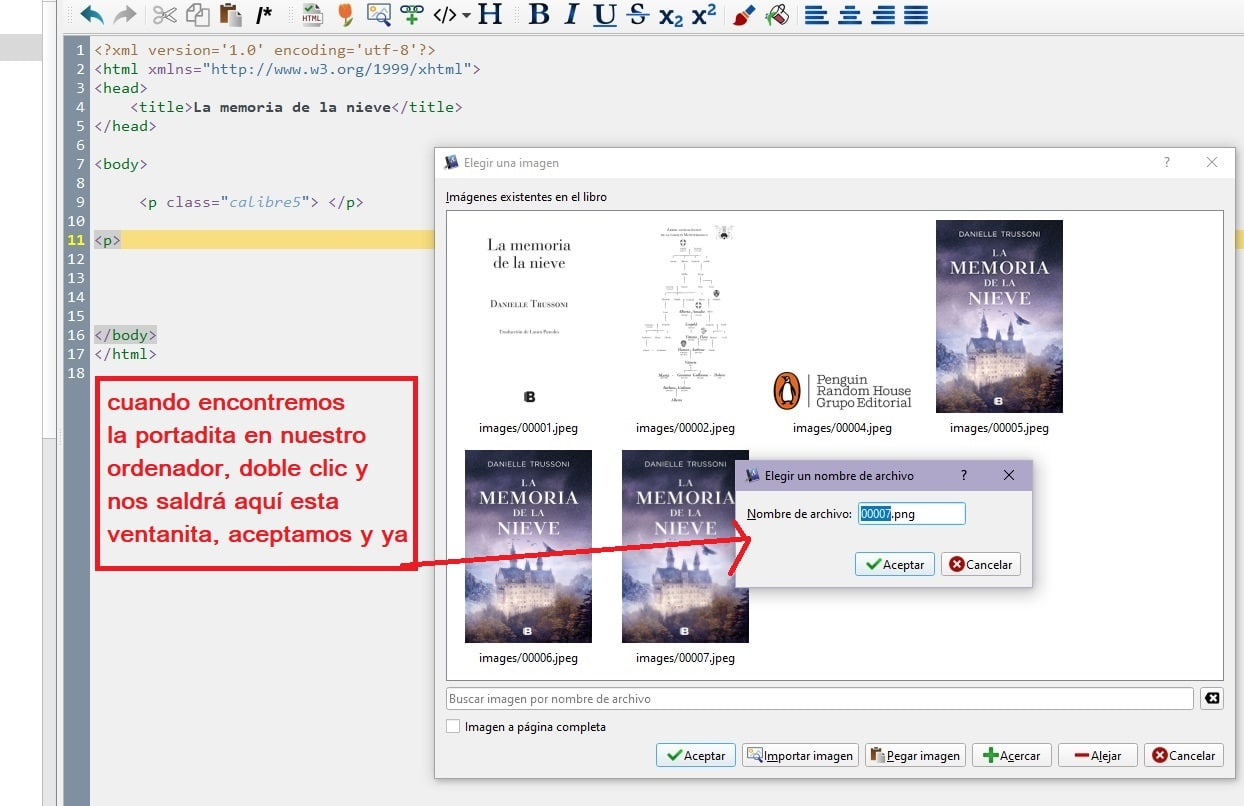Apply strikethrough formatting
This screenshot has height=806, width=1244.
tap(638, 15)
